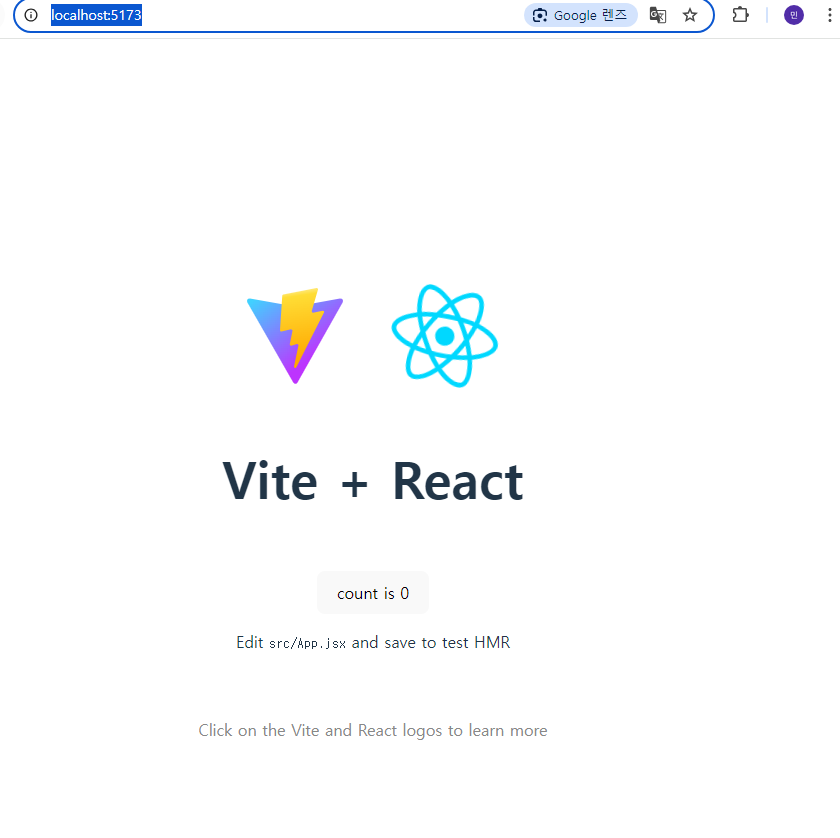
Task: Click the React atom logo
Action: [445, 336]
